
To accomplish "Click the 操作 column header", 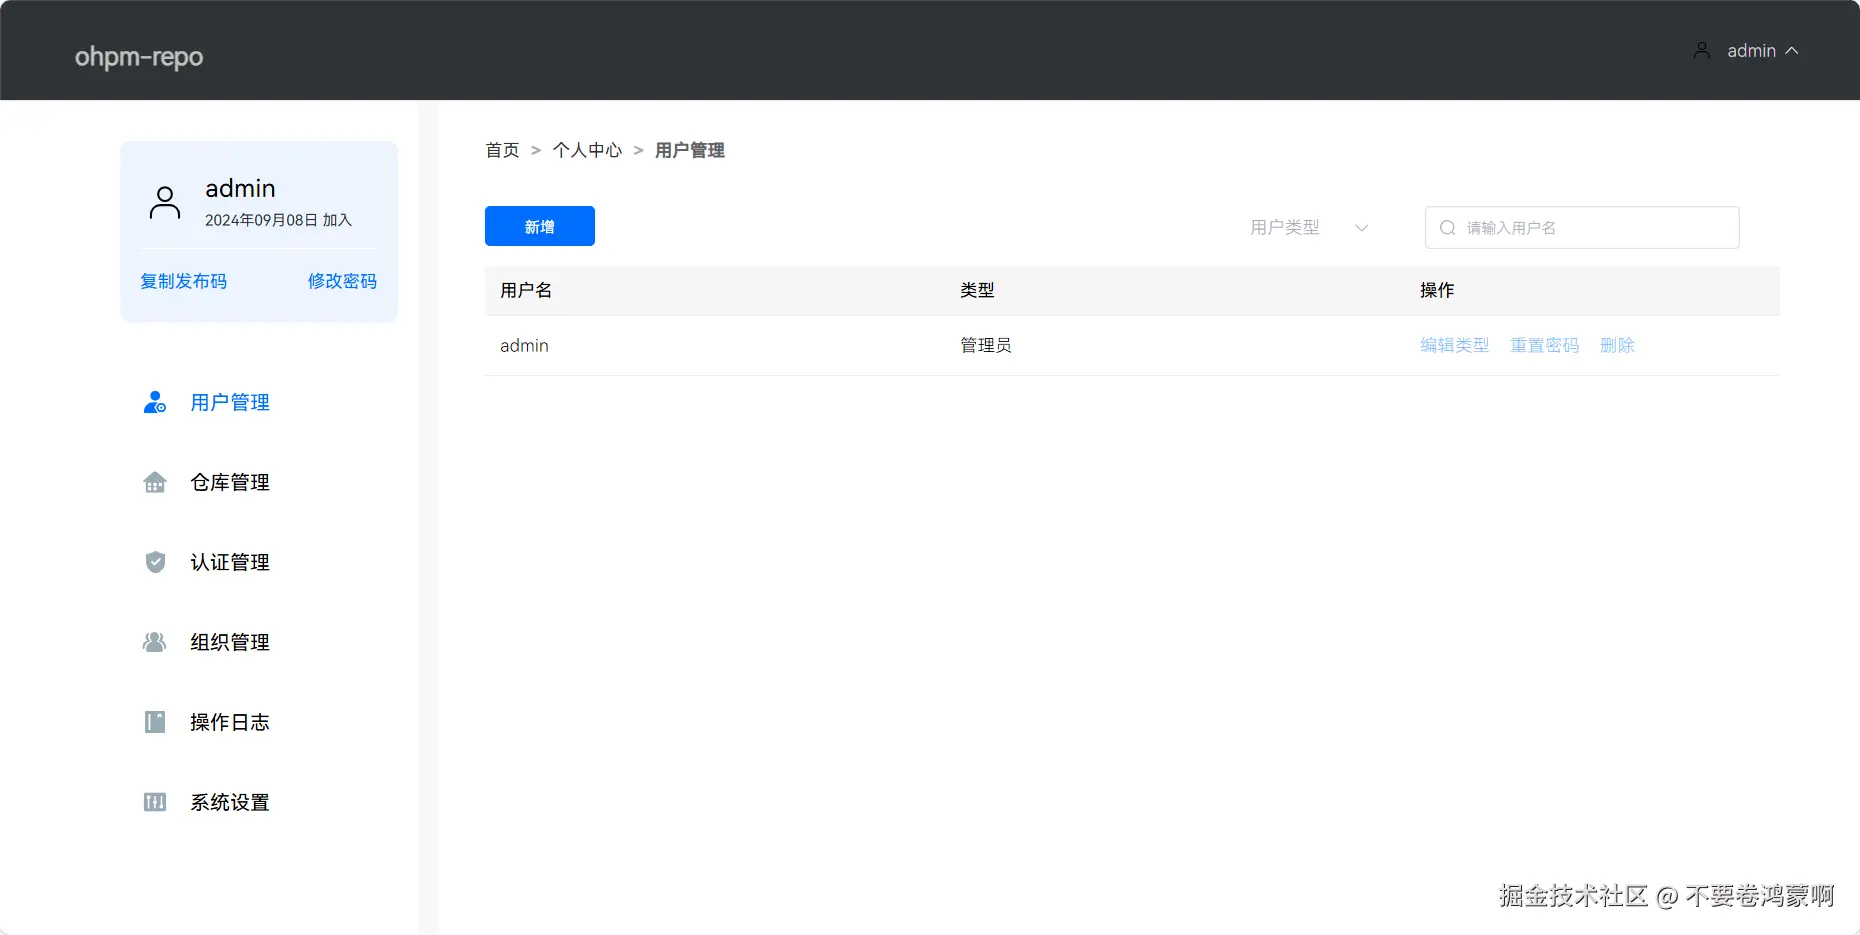I will (1437, 290).
